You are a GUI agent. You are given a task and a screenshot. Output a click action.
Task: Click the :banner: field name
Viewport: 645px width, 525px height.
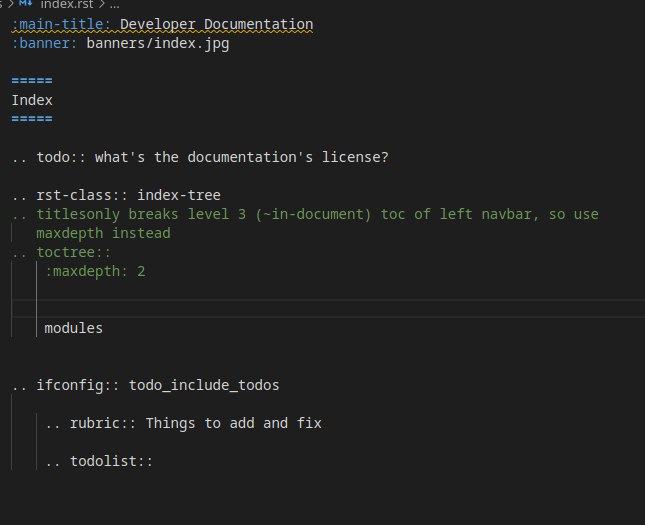(x=44, y=43)
